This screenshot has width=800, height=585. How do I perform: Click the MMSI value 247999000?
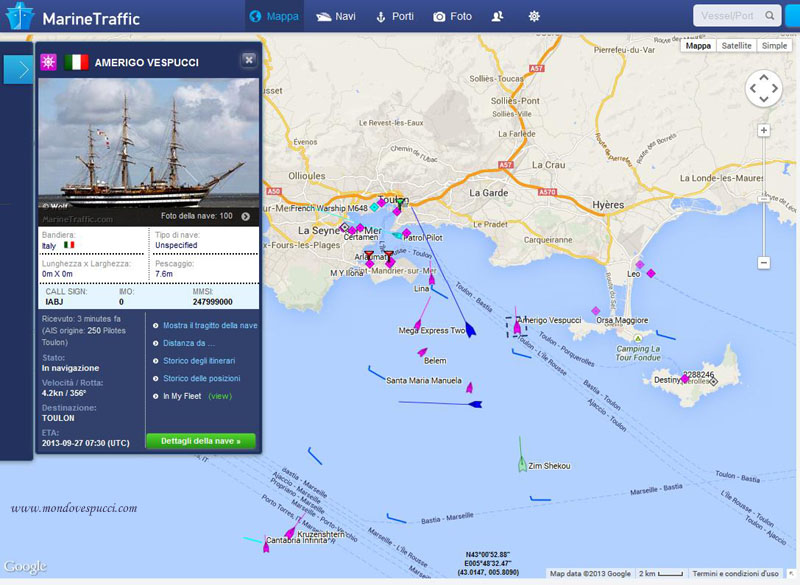coord(212,302)
